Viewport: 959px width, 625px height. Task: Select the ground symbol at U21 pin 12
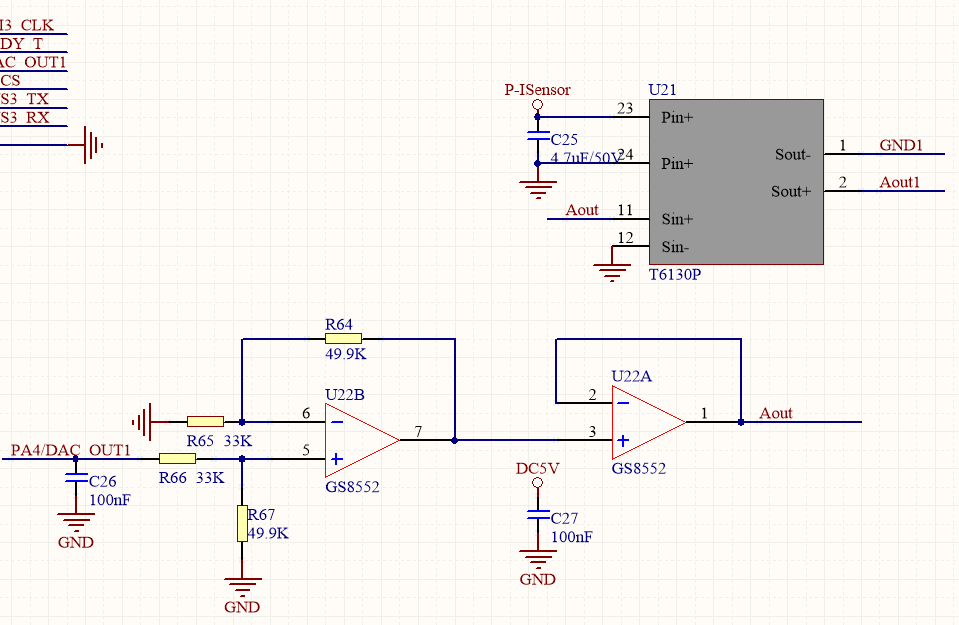612,272
